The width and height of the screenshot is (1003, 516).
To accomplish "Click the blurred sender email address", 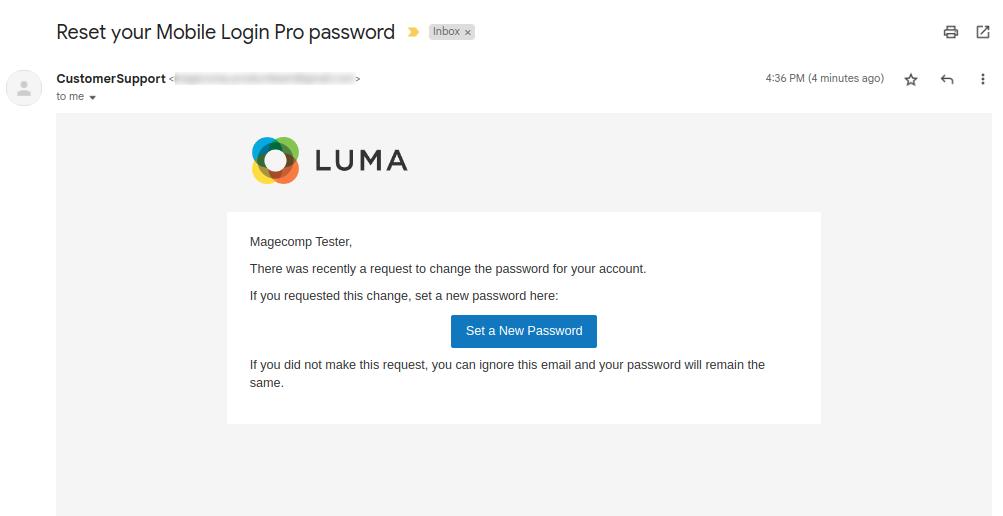I will 264,78.
